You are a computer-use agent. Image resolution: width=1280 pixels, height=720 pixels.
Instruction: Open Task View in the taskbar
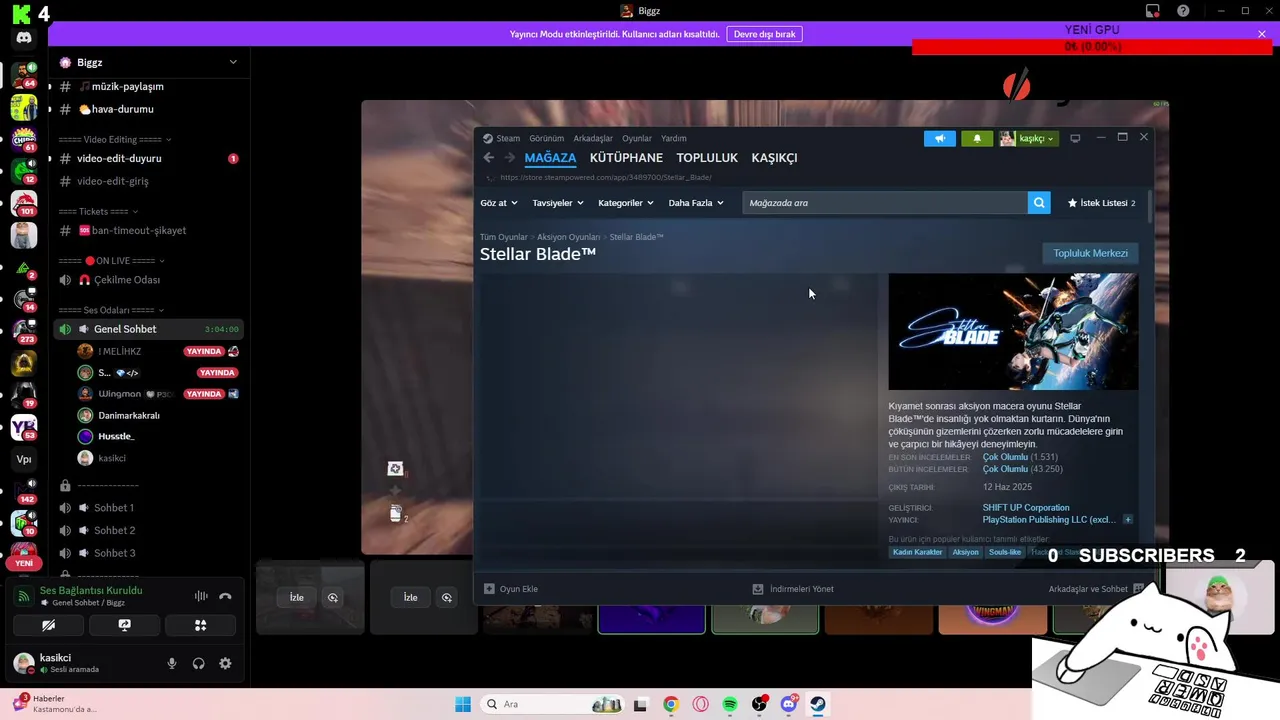click(641, 704)
